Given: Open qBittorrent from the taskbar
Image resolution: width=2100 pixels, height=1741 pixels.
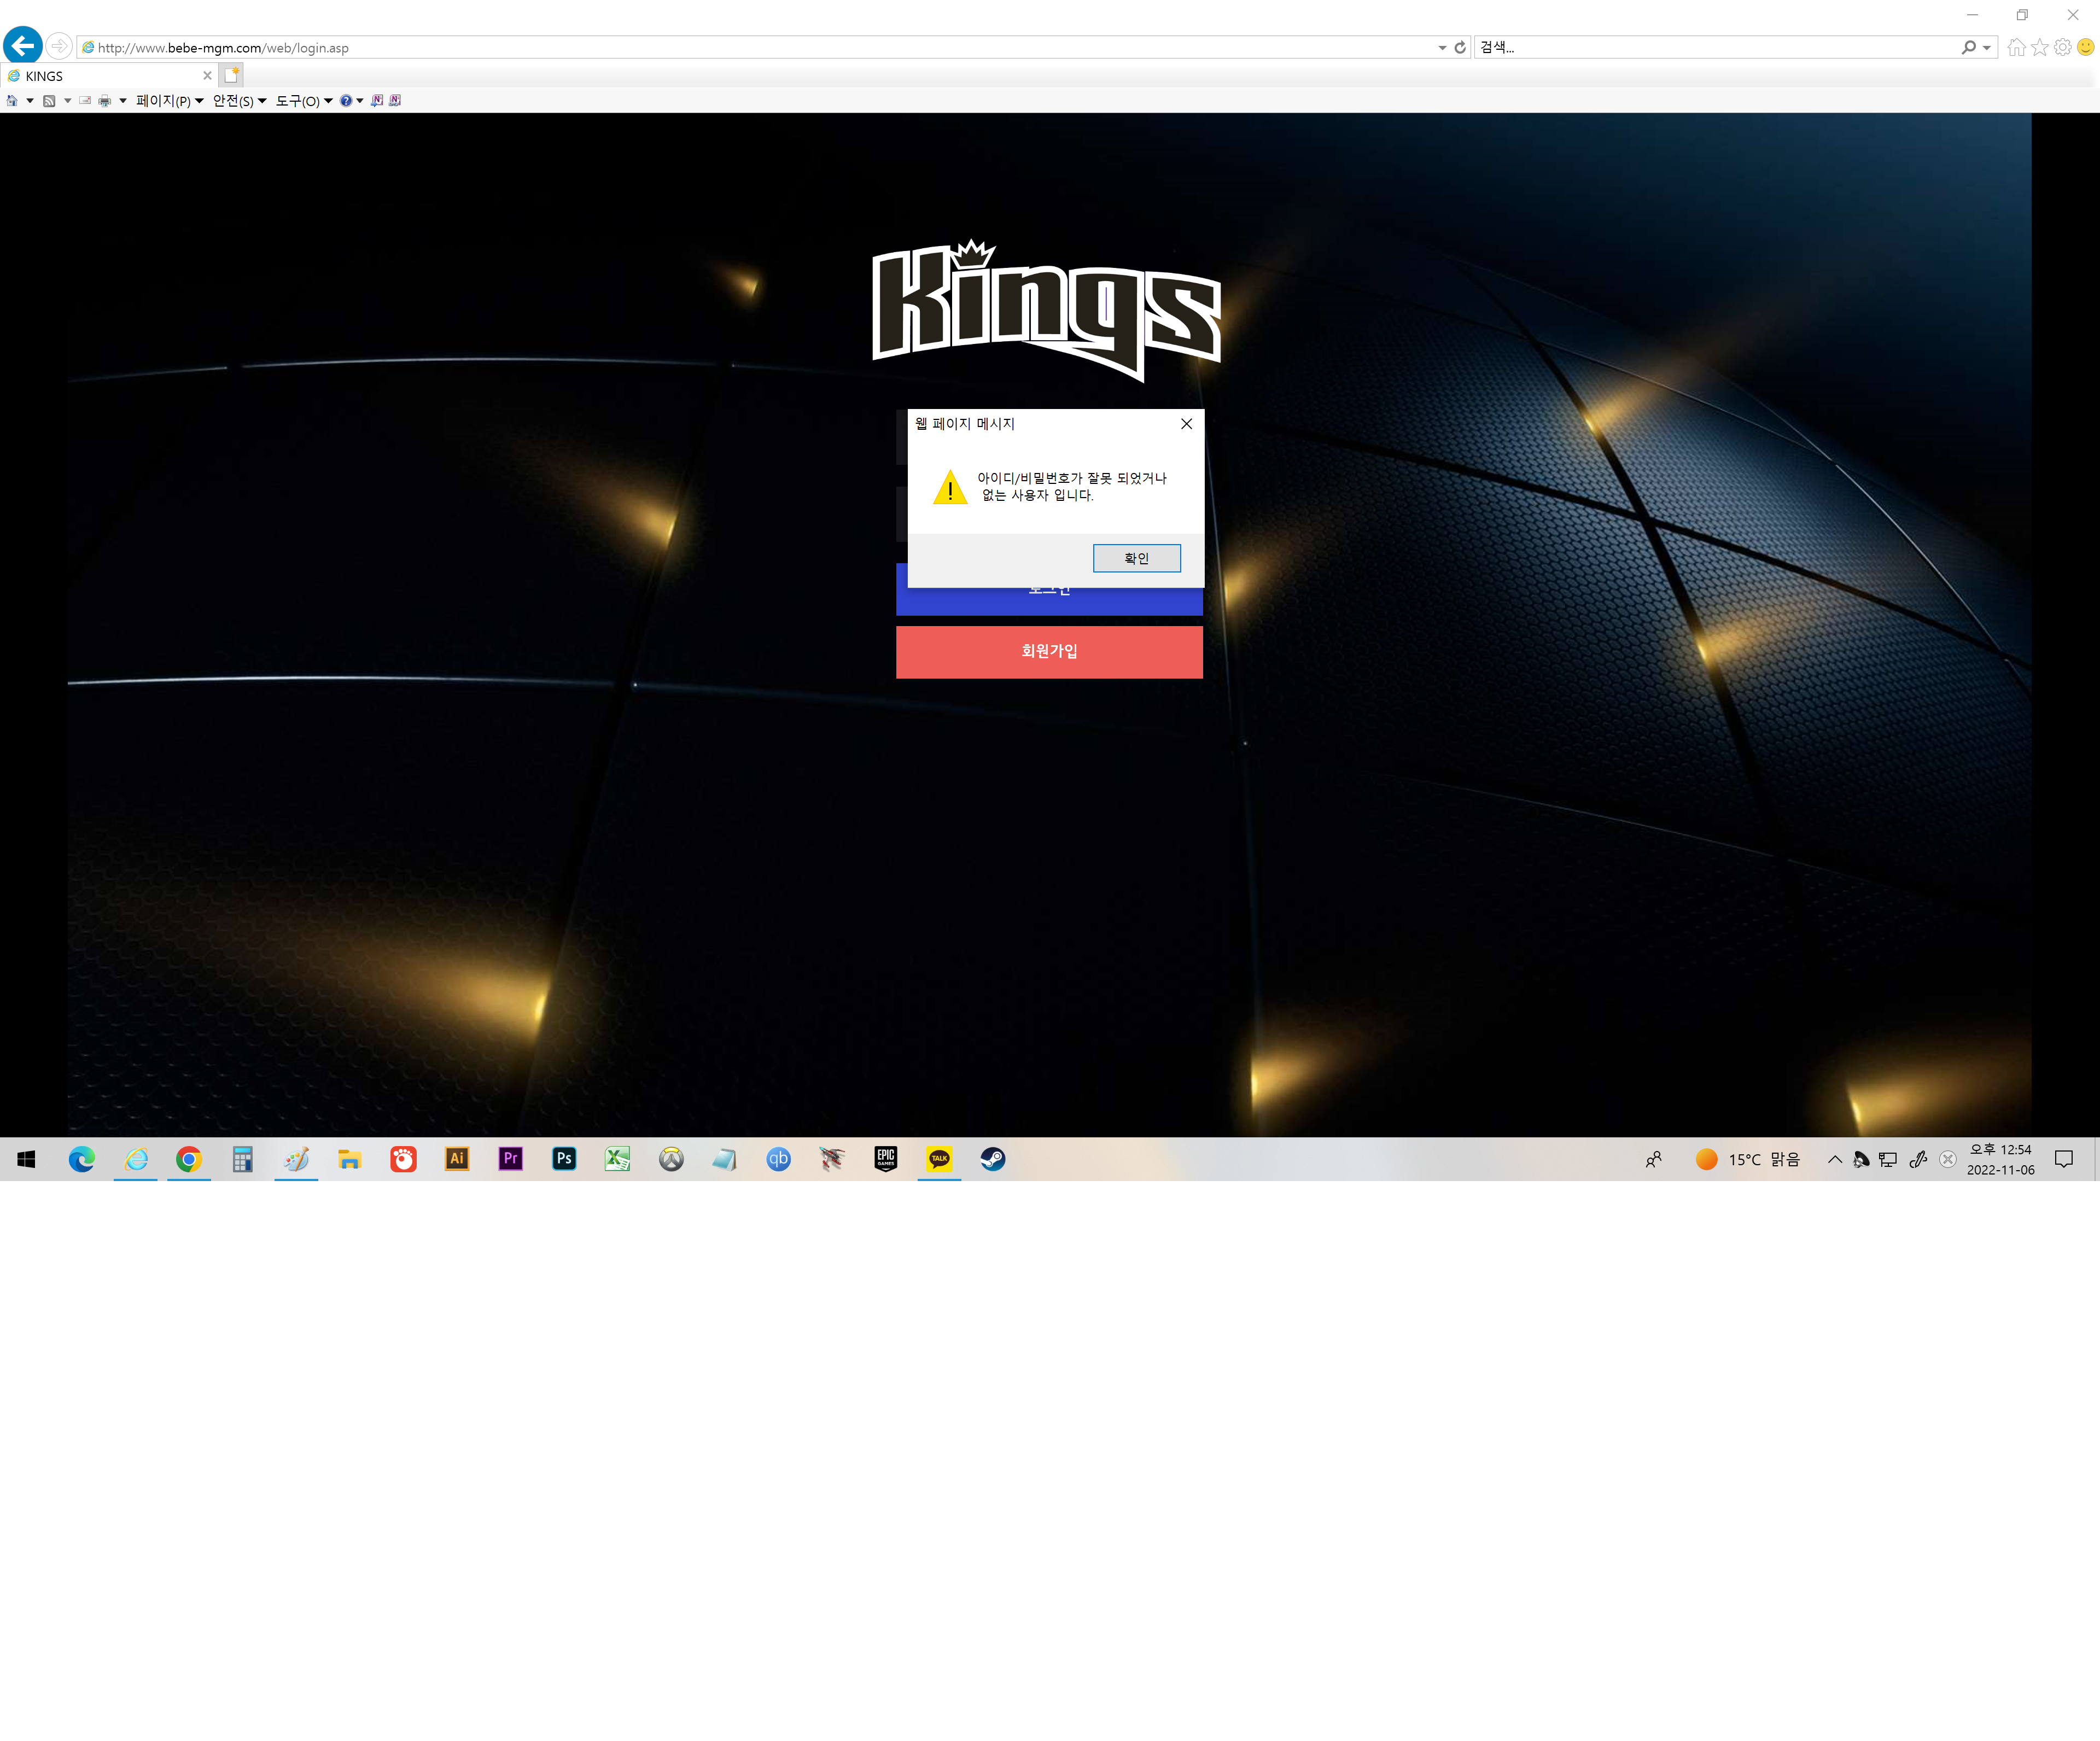Looking at the screenshot, I should coord(778,1159).
